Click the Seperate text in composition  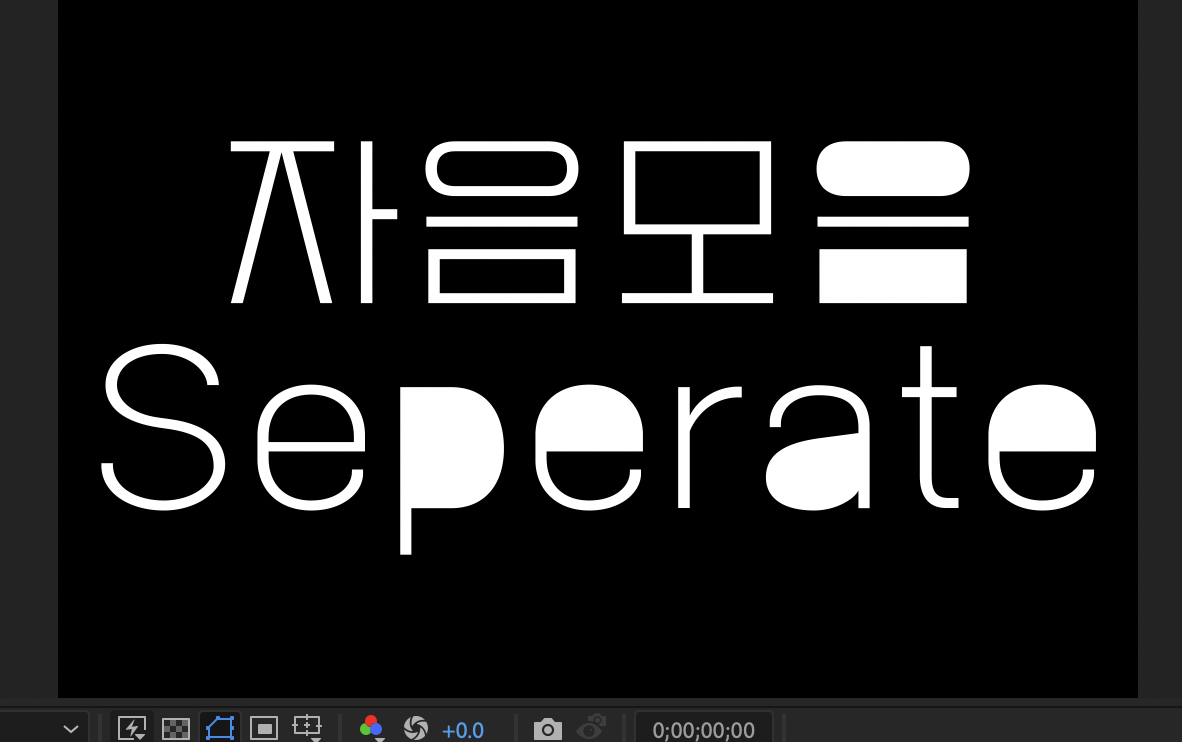click(x=599, y=449)
